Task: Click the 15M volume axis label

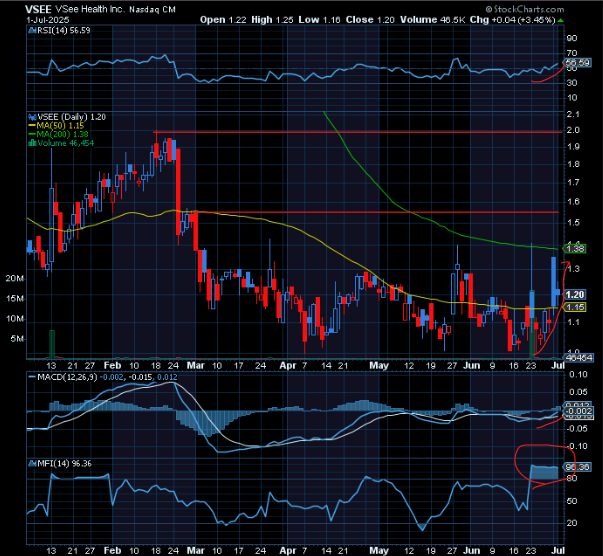Action: point(15,298)
